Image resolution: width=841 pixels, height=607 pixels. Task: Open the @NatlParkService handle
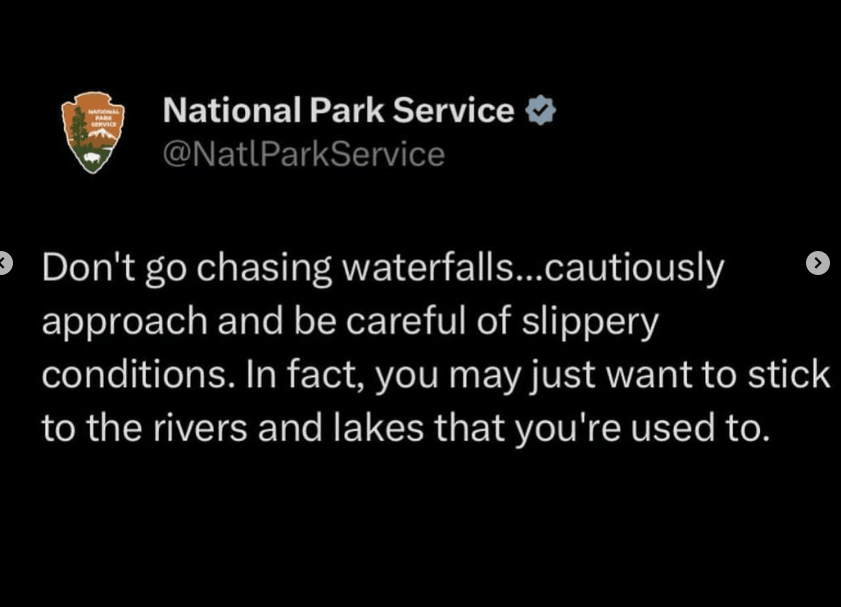point(304,154)
